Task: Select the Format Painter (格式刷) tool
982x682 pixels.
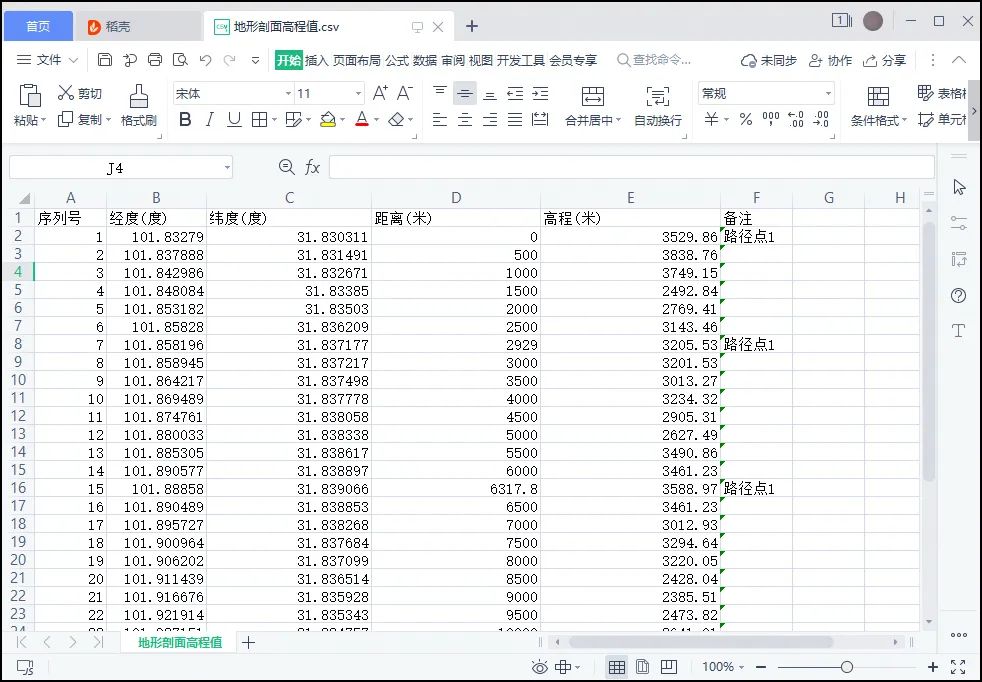Action: coord(138,105)
